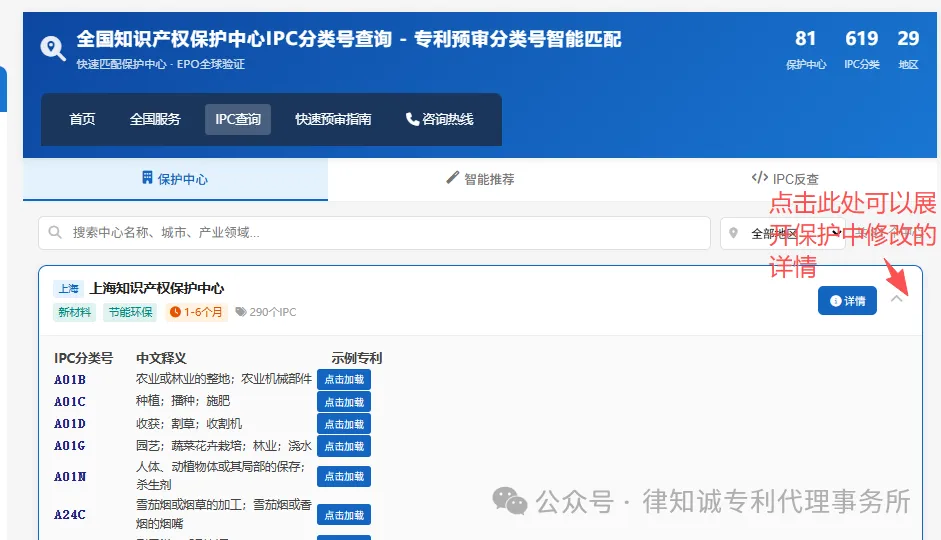Click IPC code A24C
The height and width of the screenshot is (540, 941).
[x=70, y=515]
